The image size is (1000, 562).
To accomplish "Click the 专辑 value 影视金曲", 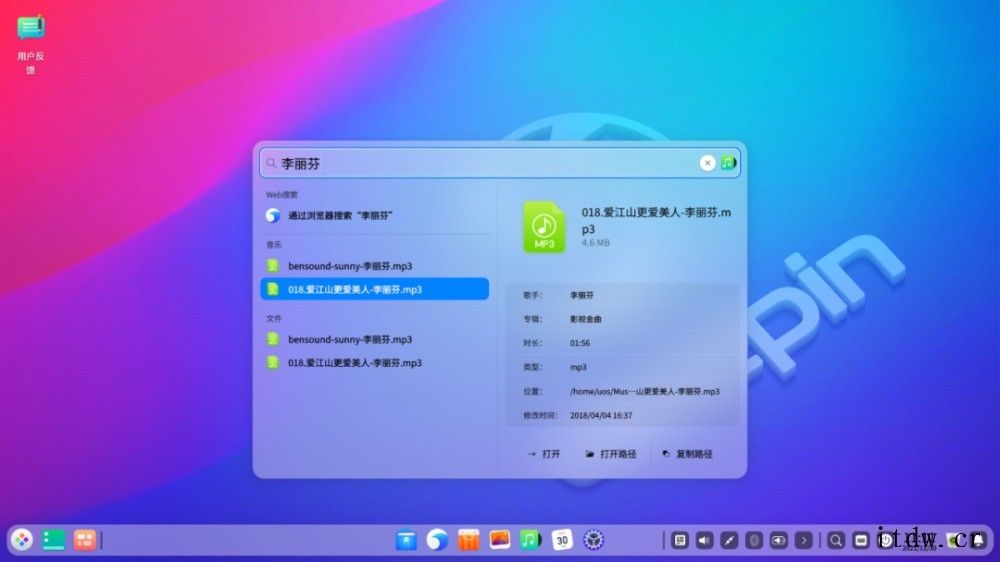I will point(585,319).
